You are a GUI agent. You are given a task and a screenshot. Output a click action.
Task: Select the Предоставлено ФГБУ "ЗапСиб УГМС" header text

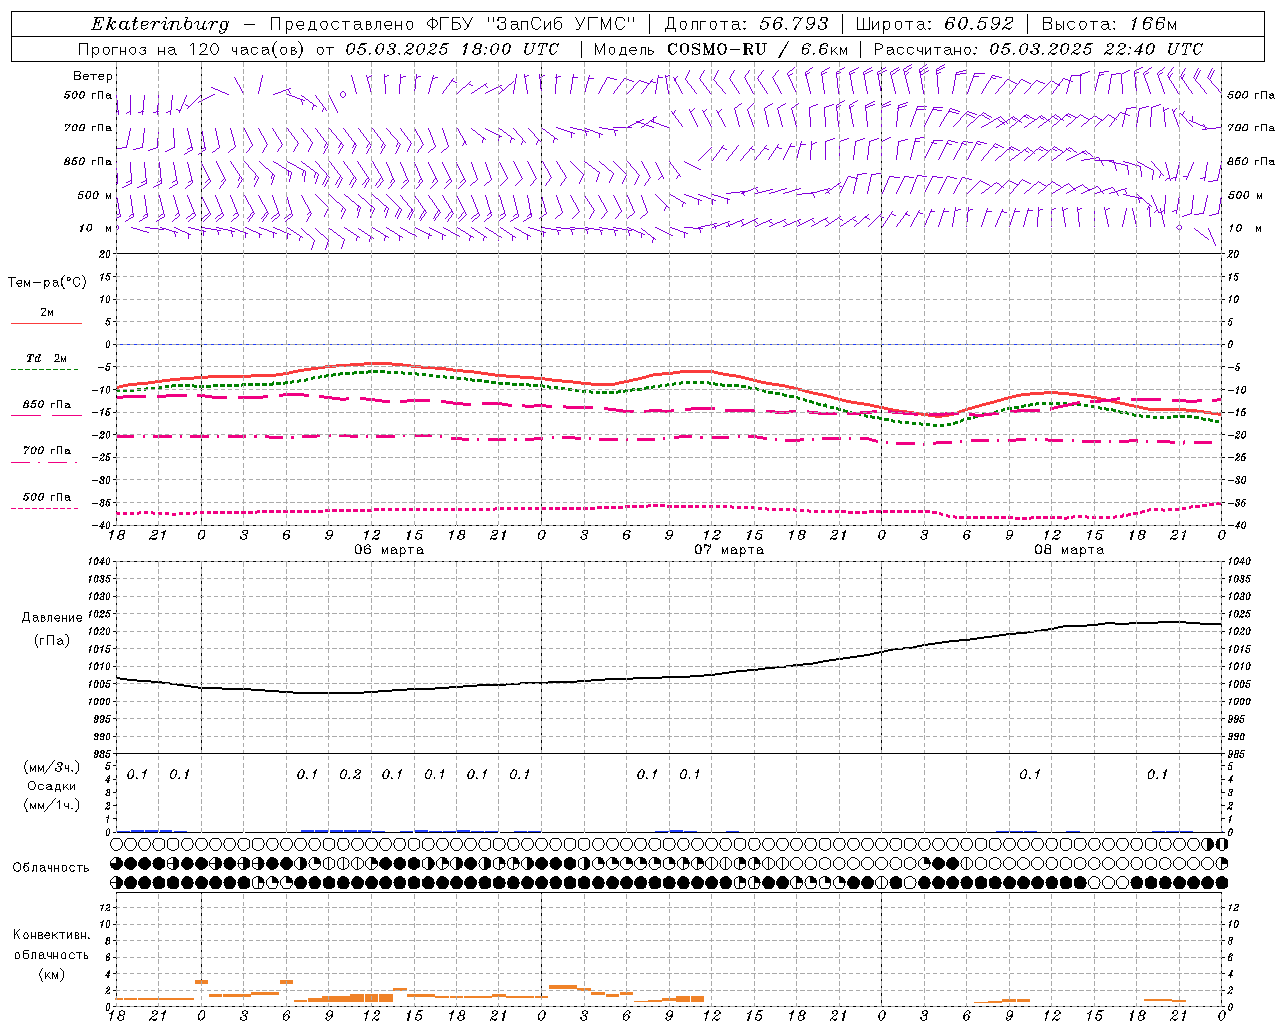453,24
